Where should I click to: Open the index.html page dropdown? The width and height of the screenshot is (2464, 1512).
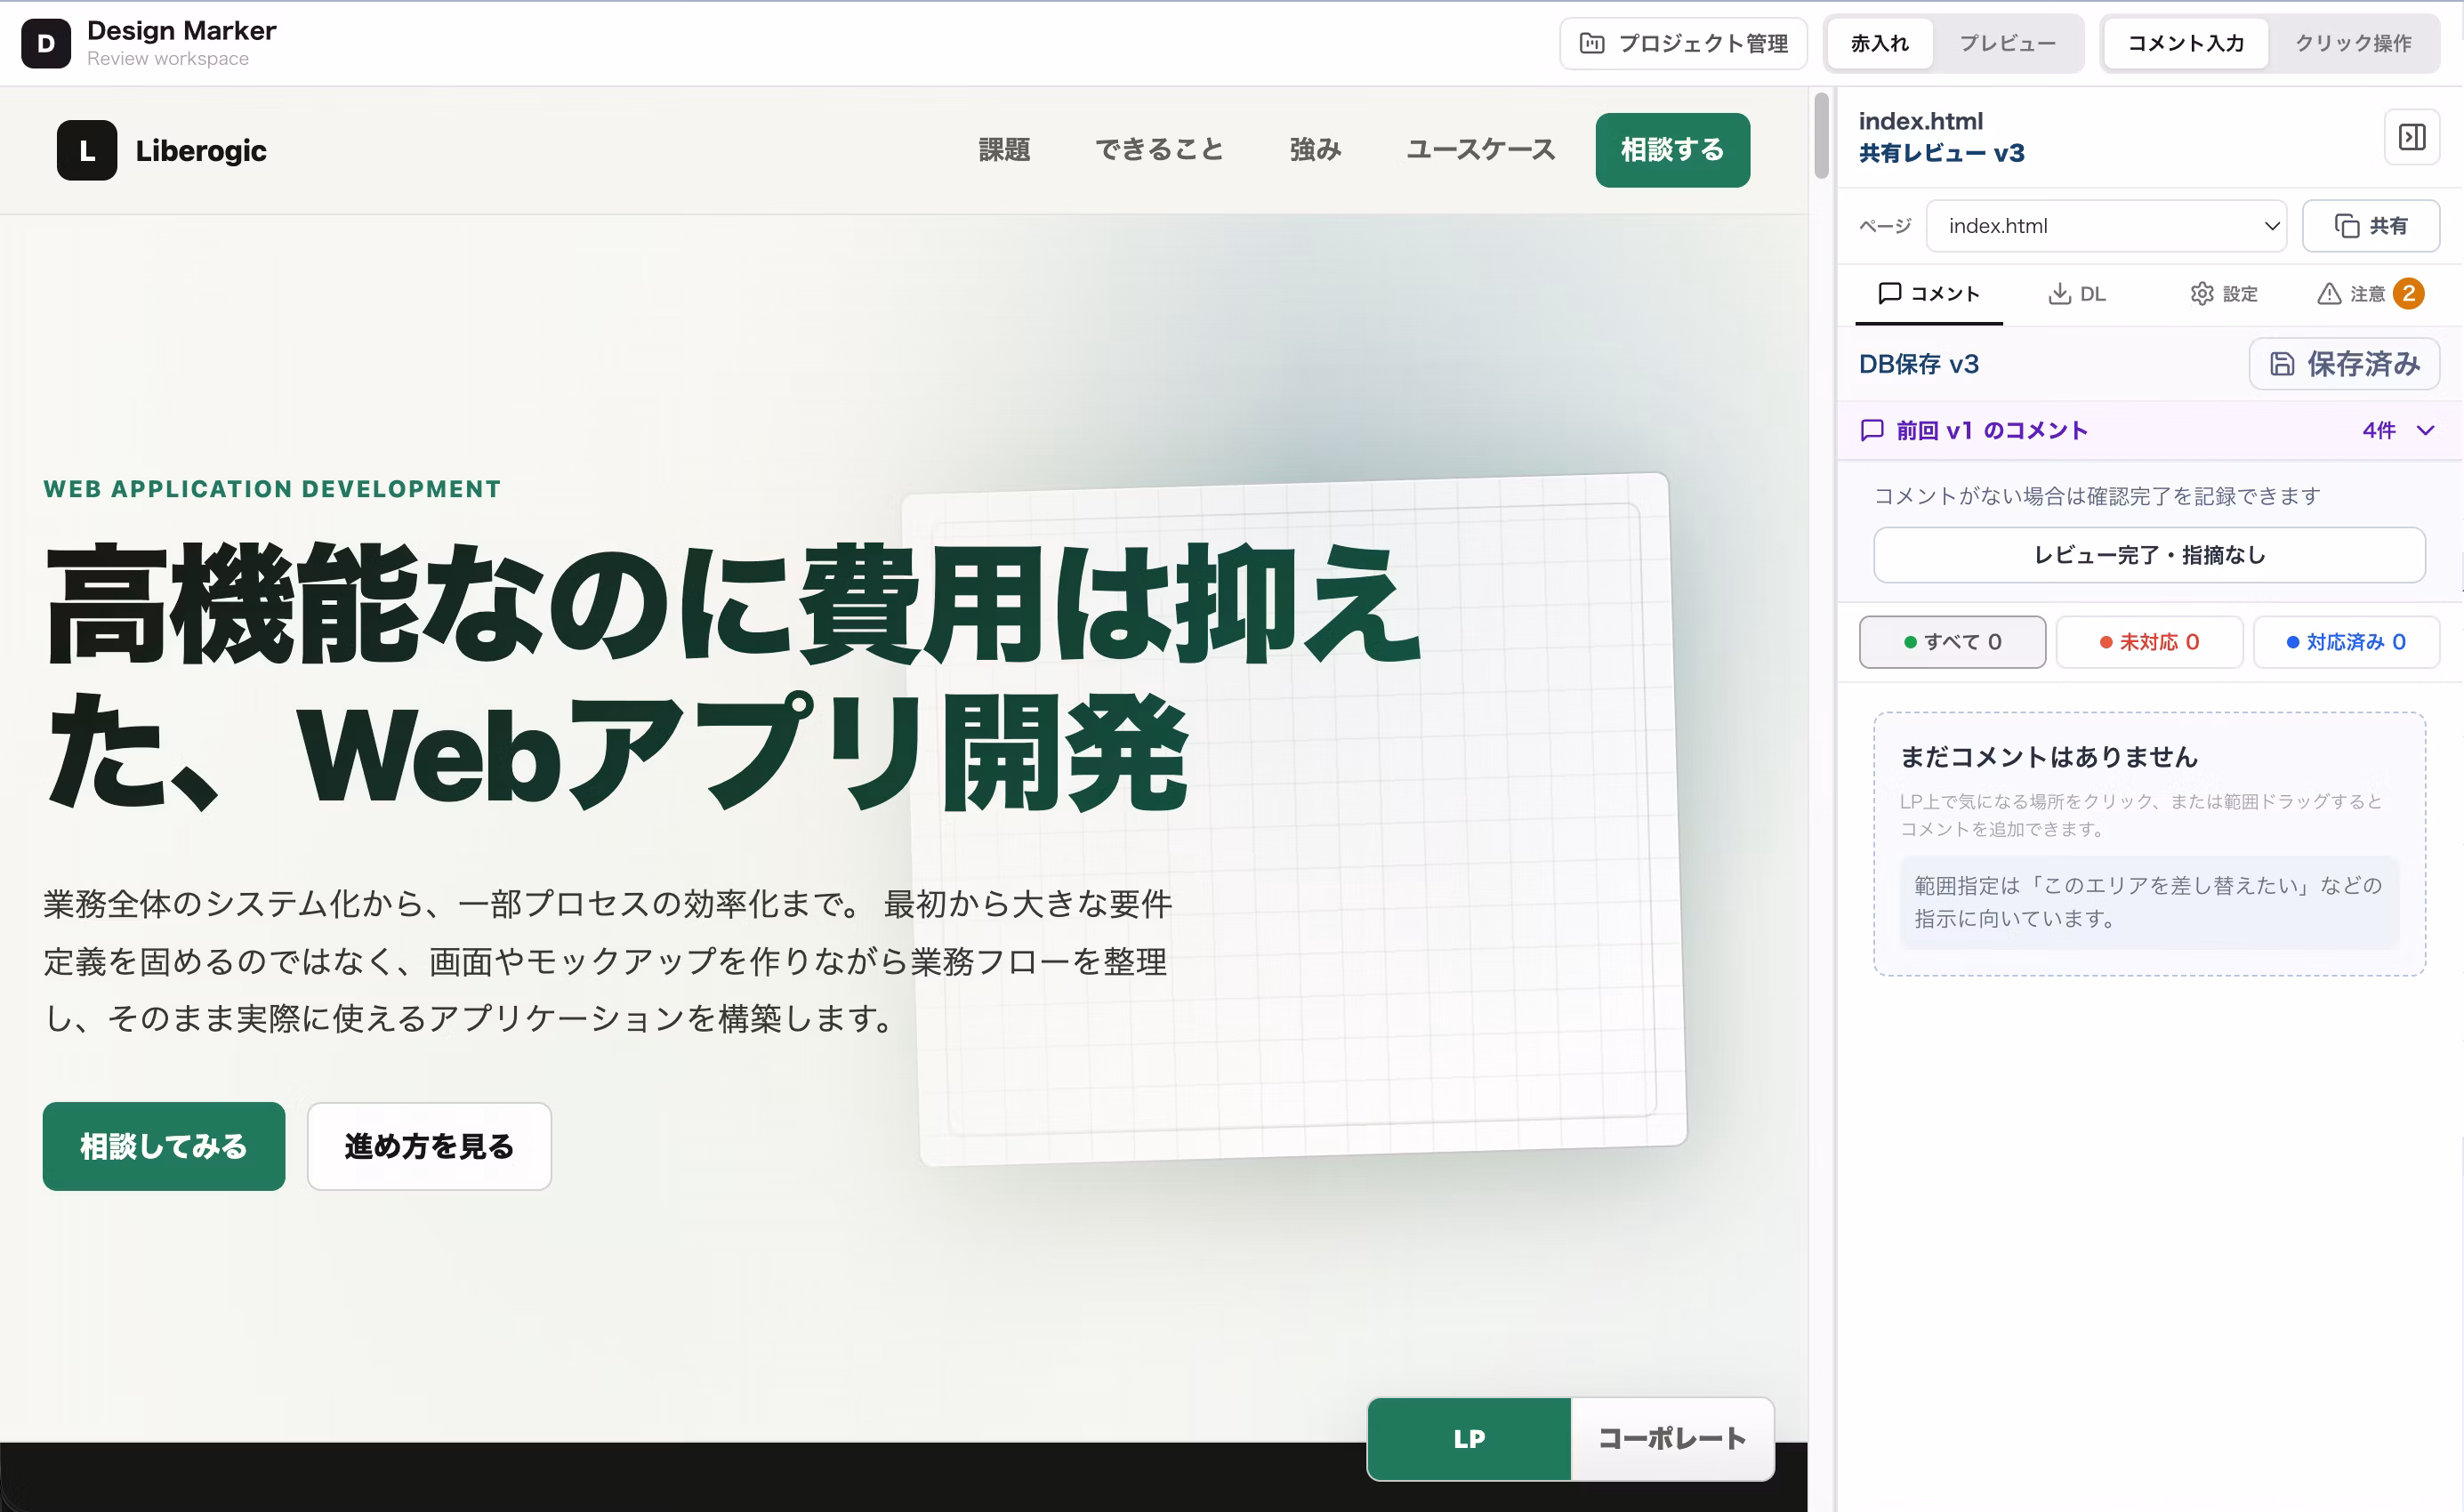[2107, 226]
